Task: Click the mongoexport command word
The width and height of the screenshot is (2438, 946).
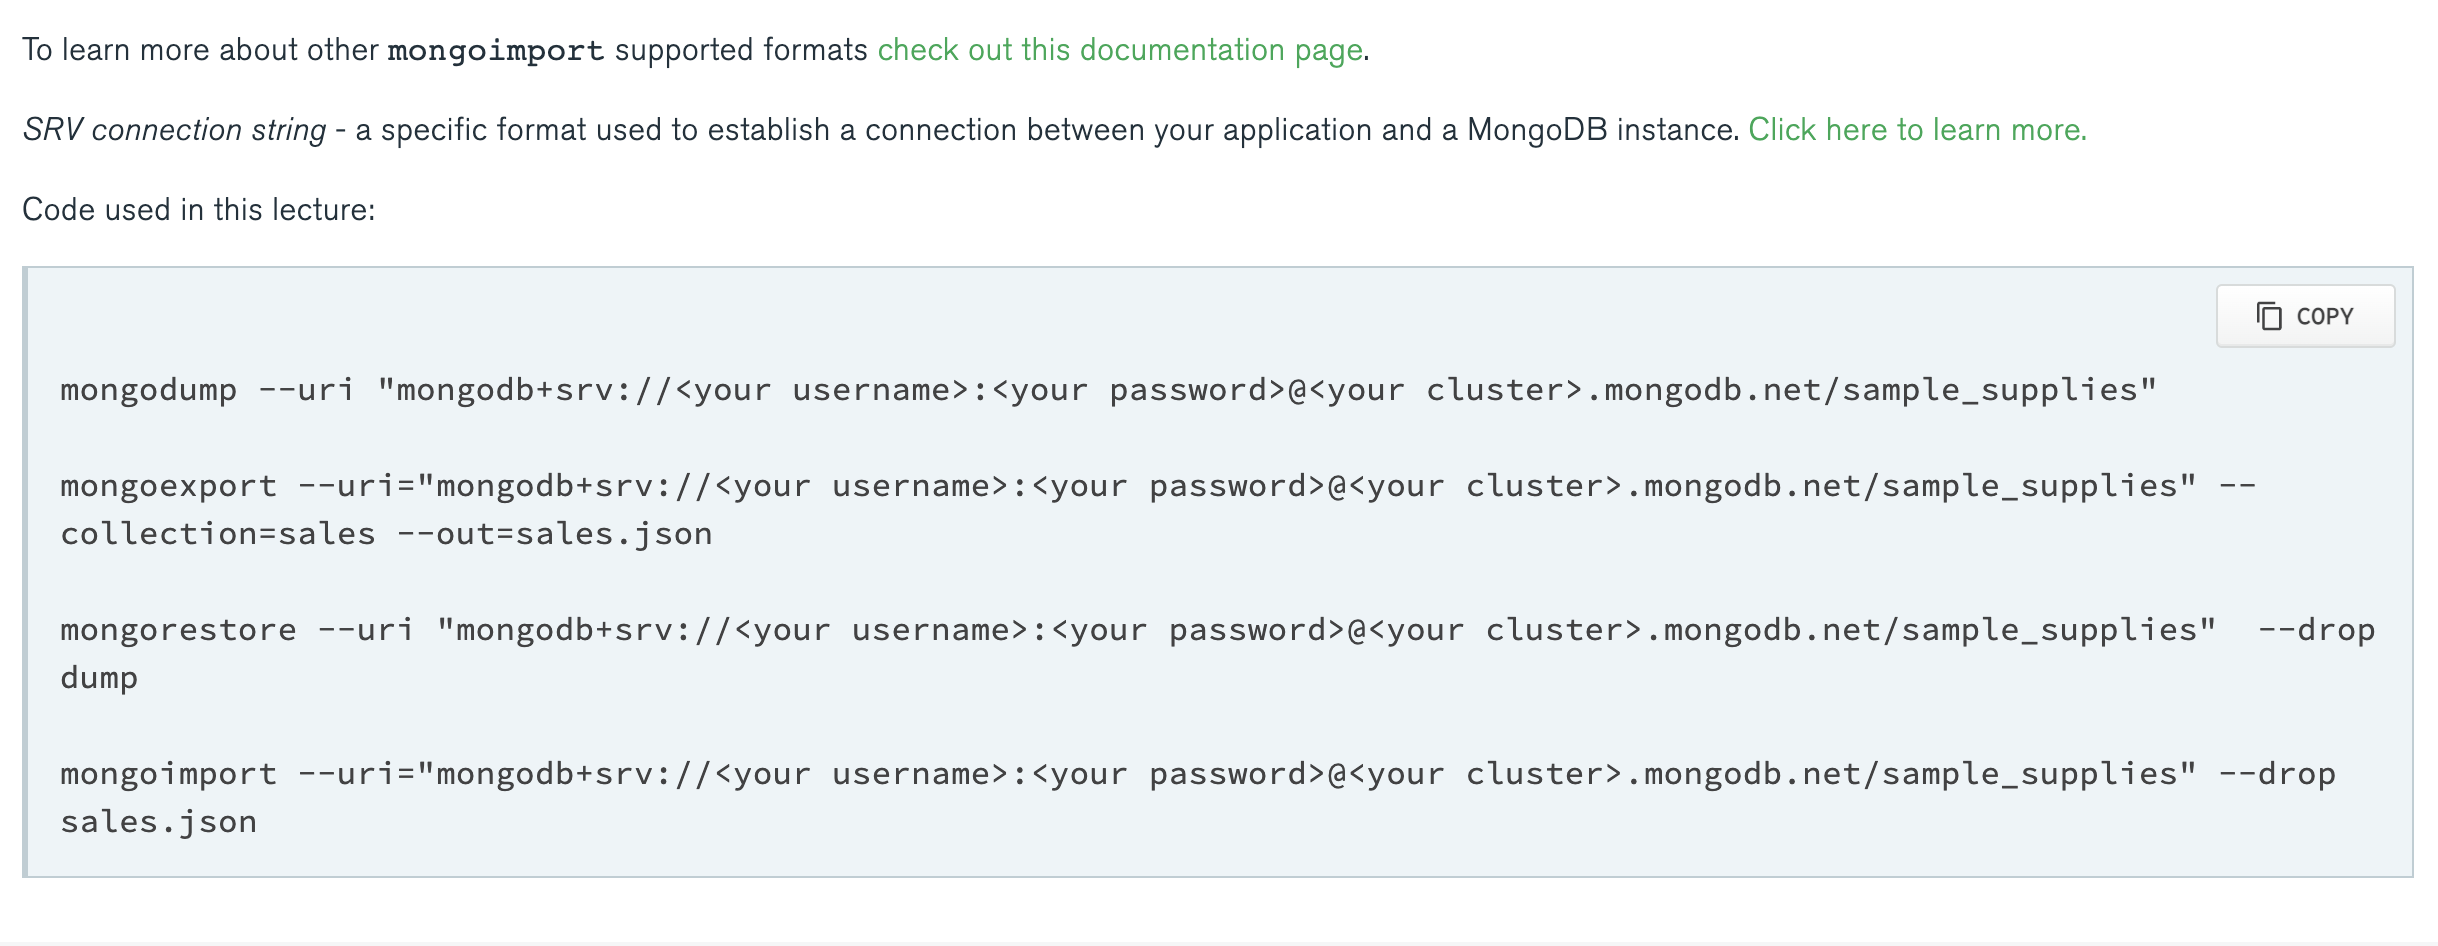Action: pyautogui.click(x=168, y=486)
